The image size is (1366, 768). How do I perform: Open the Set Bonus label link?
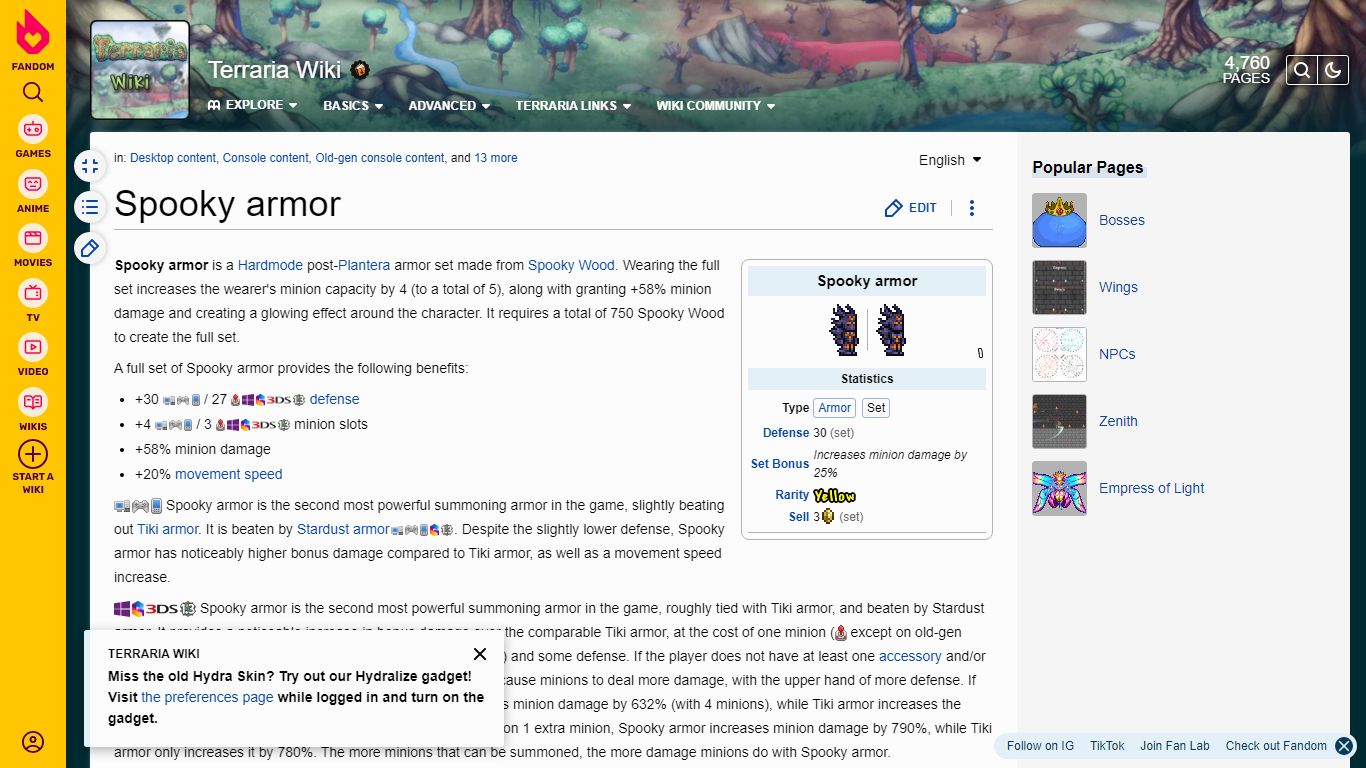(780, 464)
